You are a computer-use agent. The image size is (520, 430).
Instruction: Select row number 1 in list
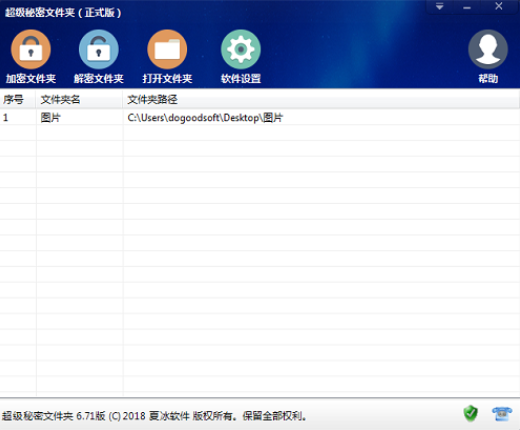[5, 118]
